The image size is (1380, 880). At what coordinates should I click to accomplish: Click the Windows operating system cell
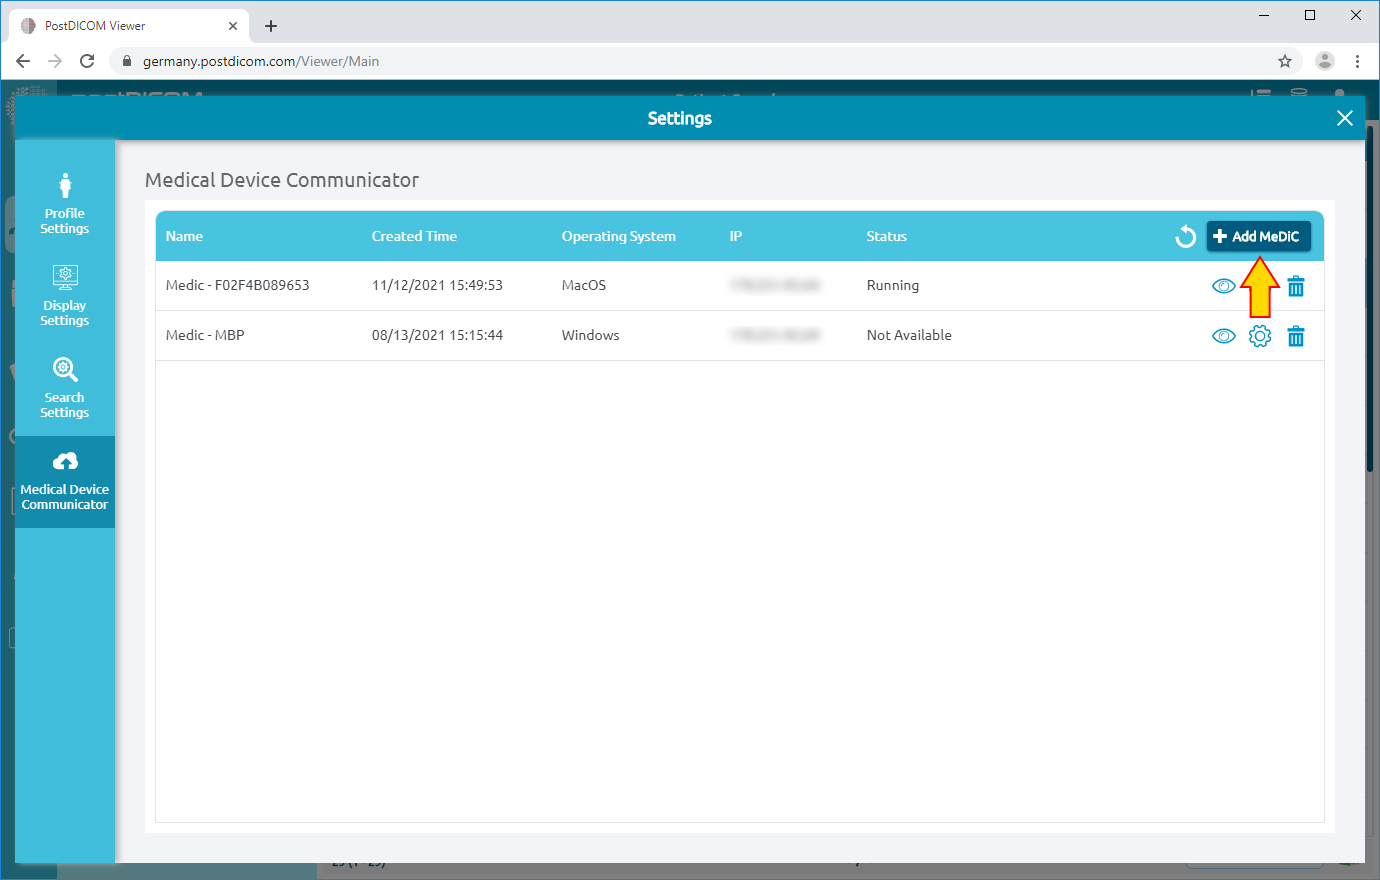coord(590,335)
